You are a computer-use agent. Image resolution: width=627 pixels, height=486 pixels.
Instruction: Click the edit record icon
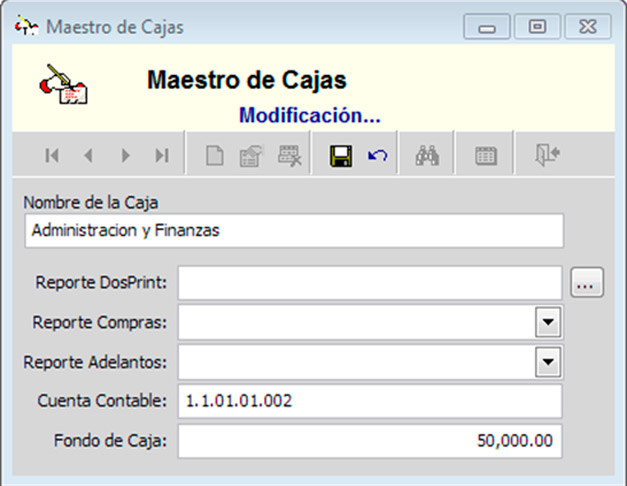249,156
